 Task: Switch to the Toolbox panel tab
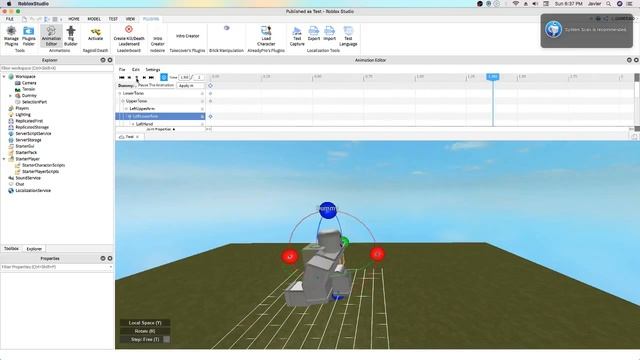pyautogui.click(x=11, y=249)
